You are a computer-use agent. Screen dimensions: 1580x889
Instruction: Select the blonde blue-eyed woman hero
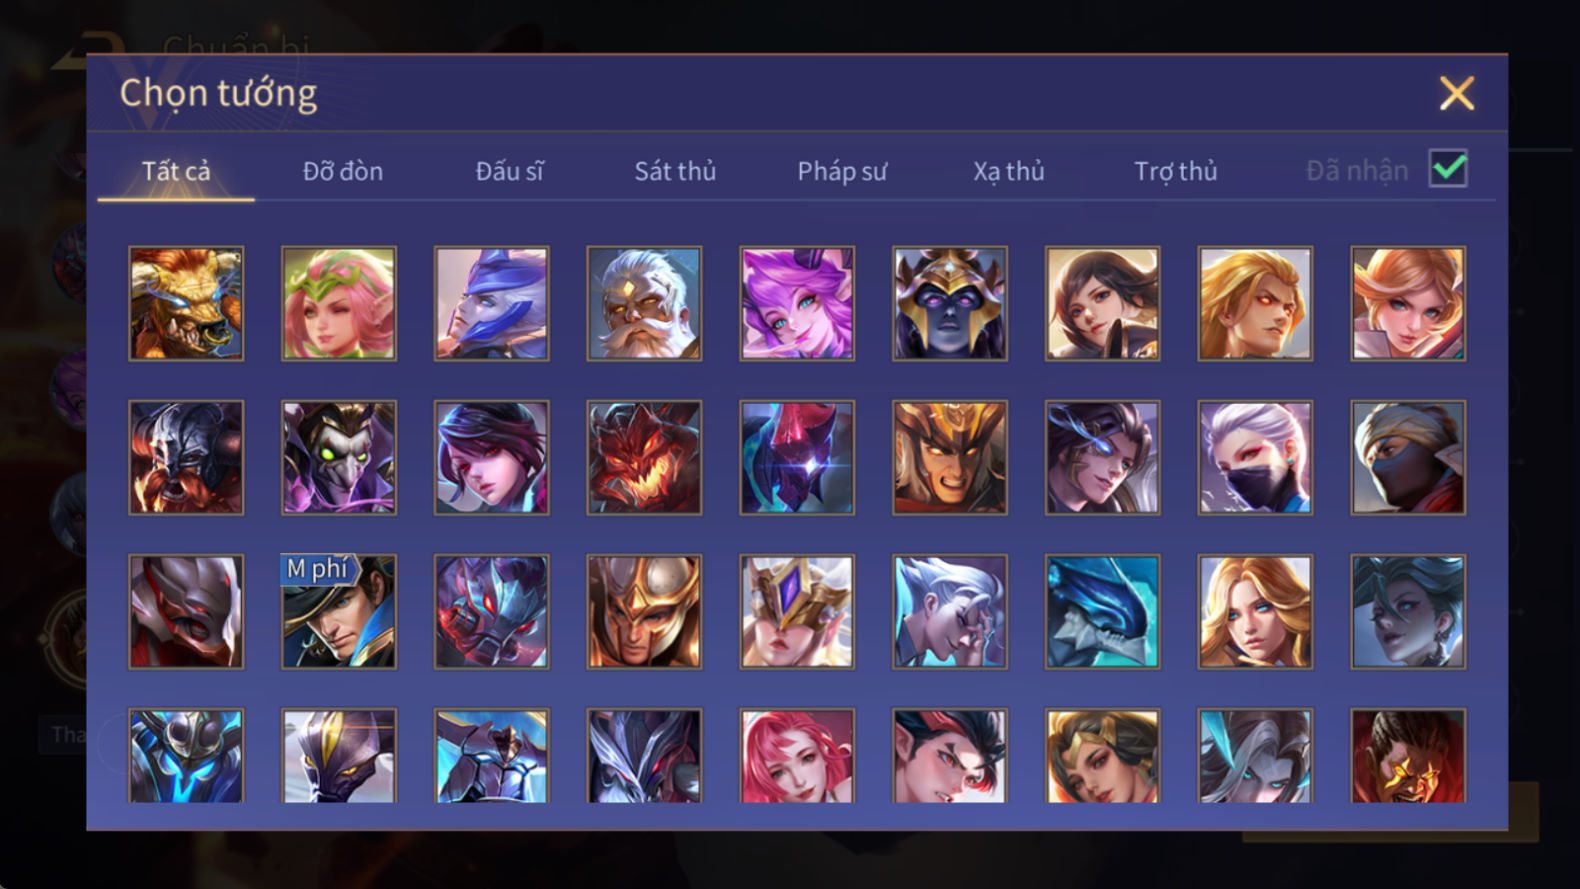pos(1255,612)
